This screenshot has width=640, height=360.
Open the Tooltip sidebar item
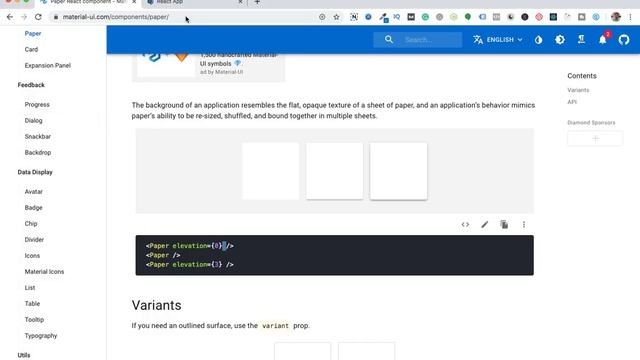click(x=34, y=320)
